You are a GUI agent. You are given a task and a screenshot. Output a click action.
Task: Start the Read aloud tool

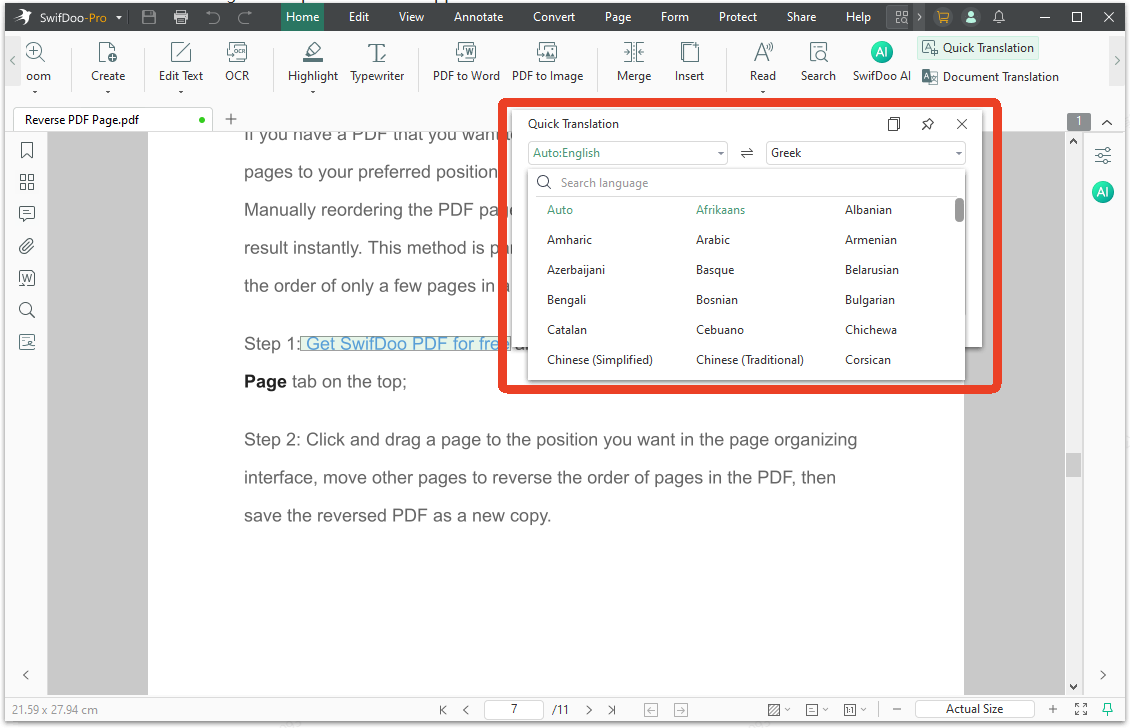coord(763,62)
